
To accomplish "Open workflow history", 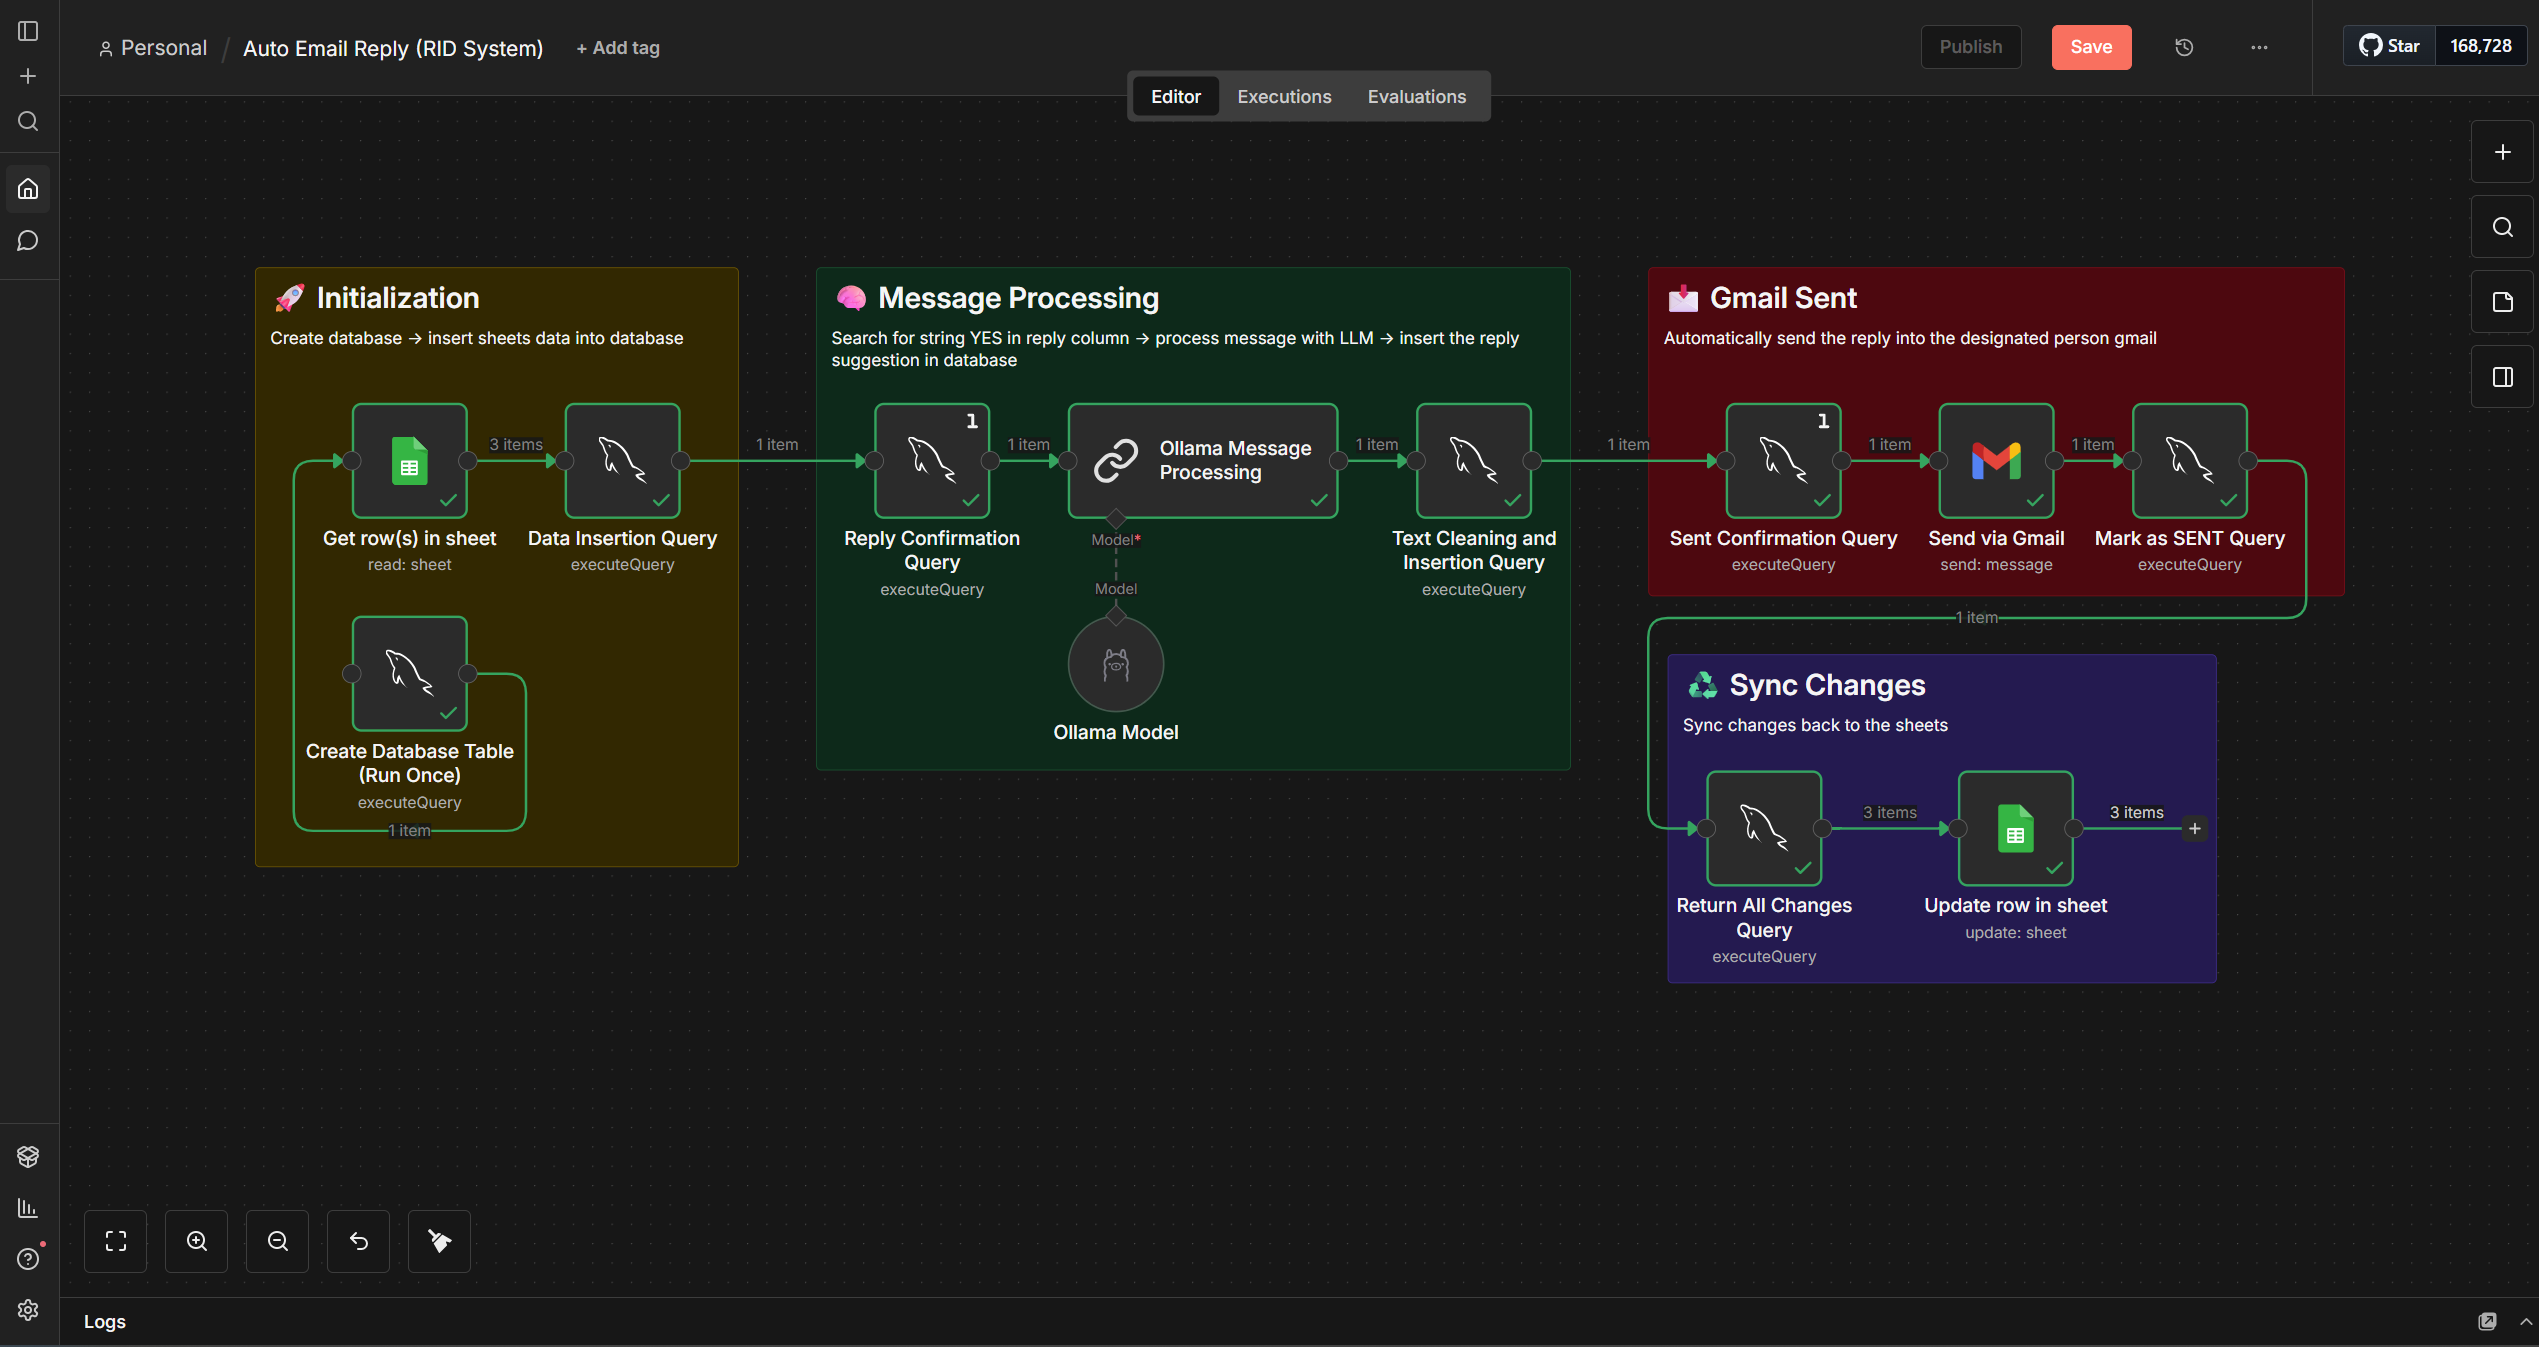I will [x=2184, y=47].
